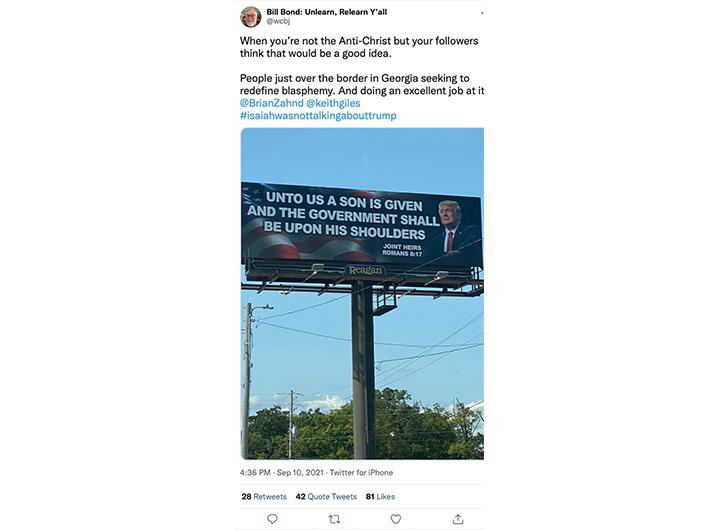The width and height of the screenshot is (720, 530).
Task: Click the 4:36 PM Sep 10, 2021 timestamp
Action: coord(281,473)
